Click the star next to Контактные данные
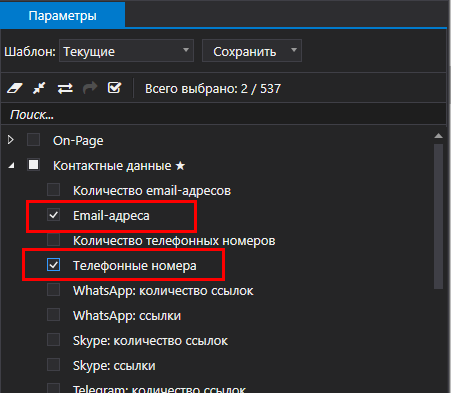This screenshot has height=393, width=451. tap(180, 165)
